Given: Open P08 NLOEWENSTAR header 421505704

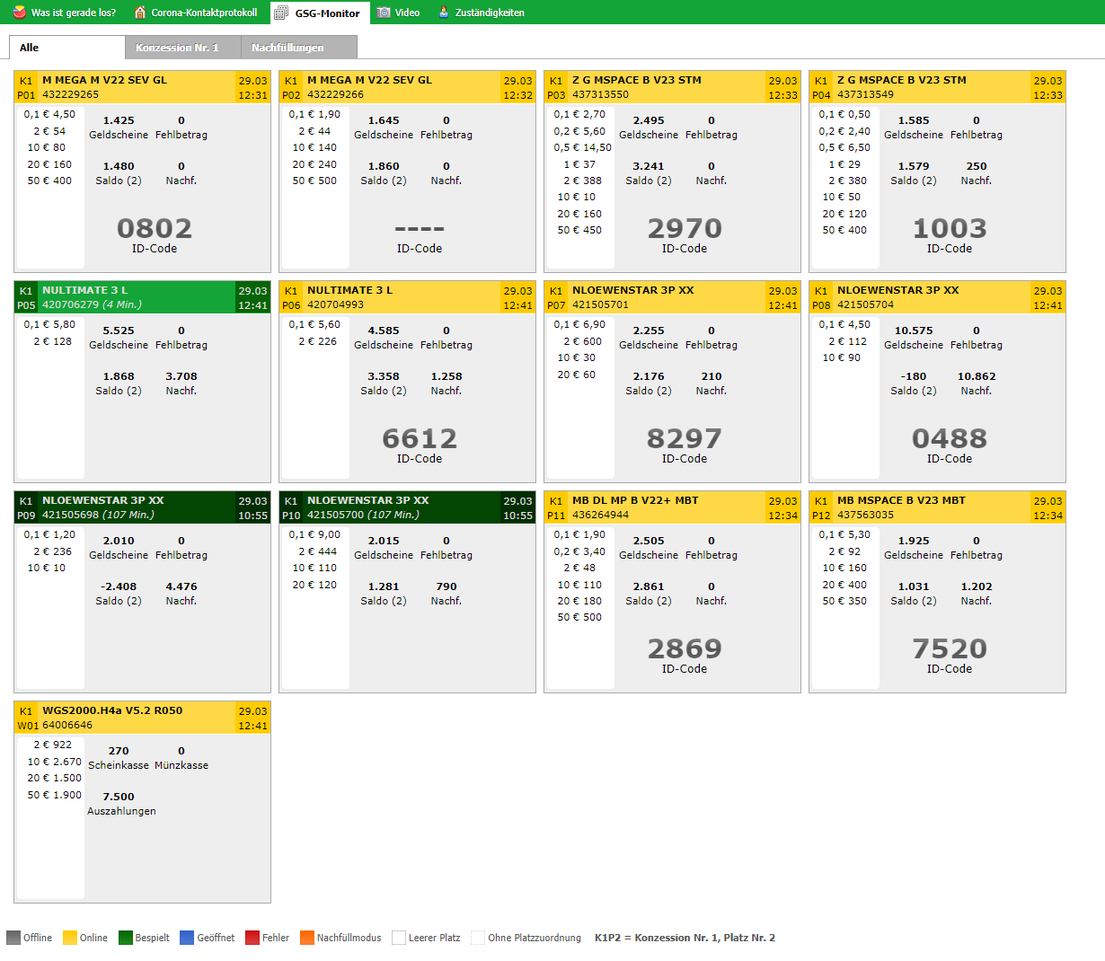Looking at the screenshot, I should click(937, 297).
